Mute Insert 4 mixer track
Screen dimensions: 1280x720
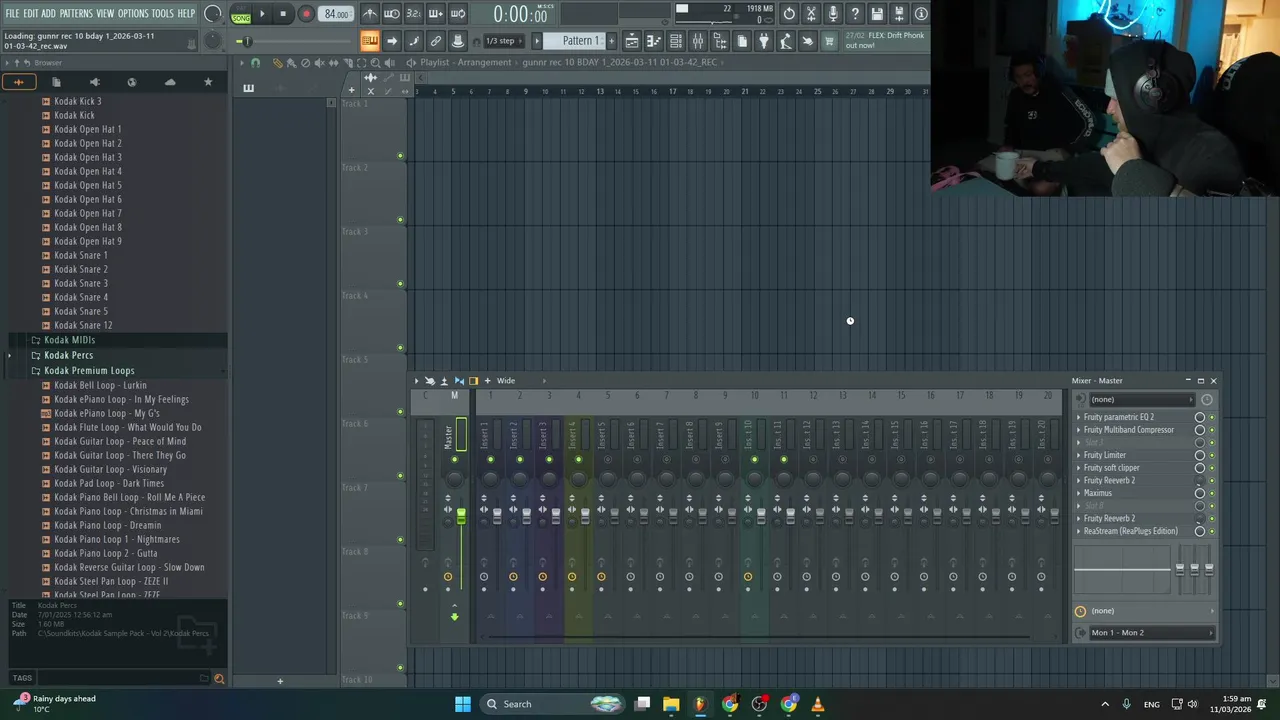click(578, 460)
